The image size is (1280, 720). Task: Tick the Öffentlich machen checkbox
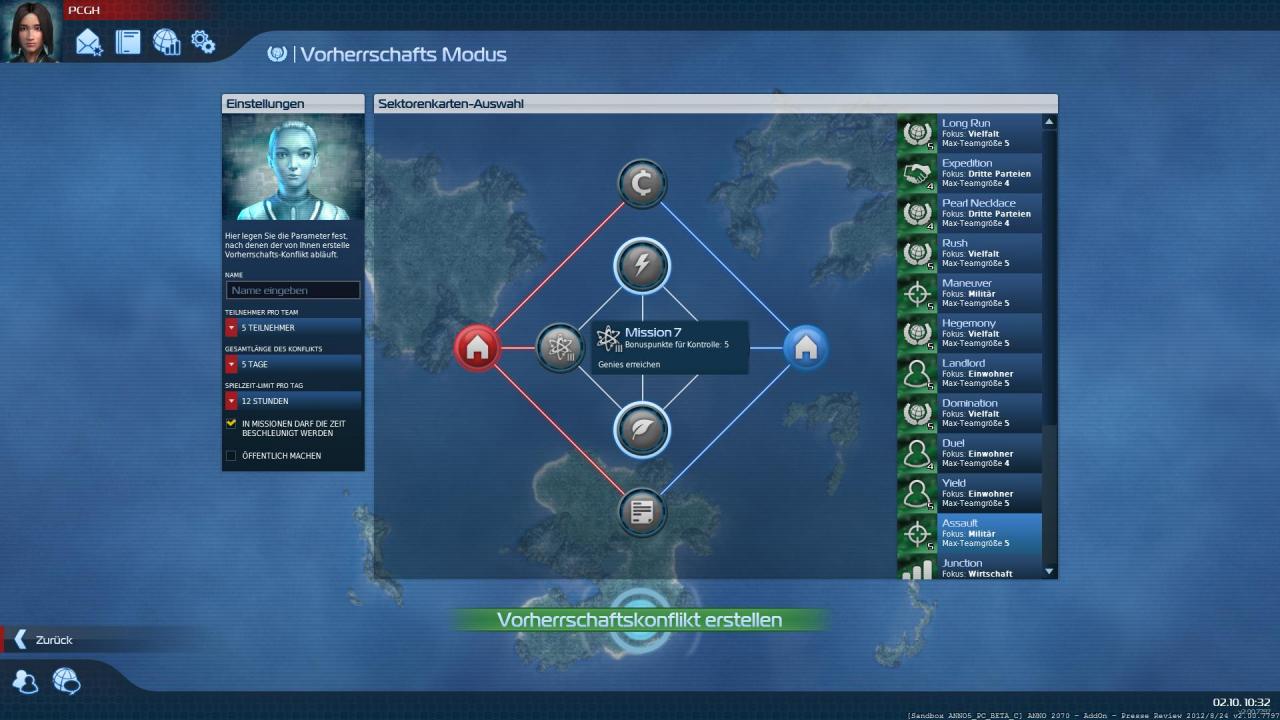231,456
